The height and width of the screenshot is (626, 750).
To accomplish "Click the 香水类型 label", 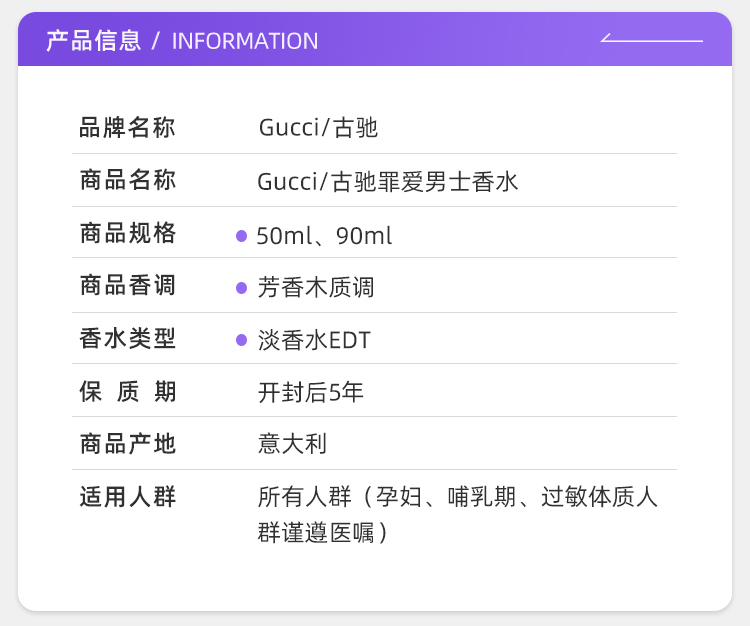I will [x=127, y=339].
